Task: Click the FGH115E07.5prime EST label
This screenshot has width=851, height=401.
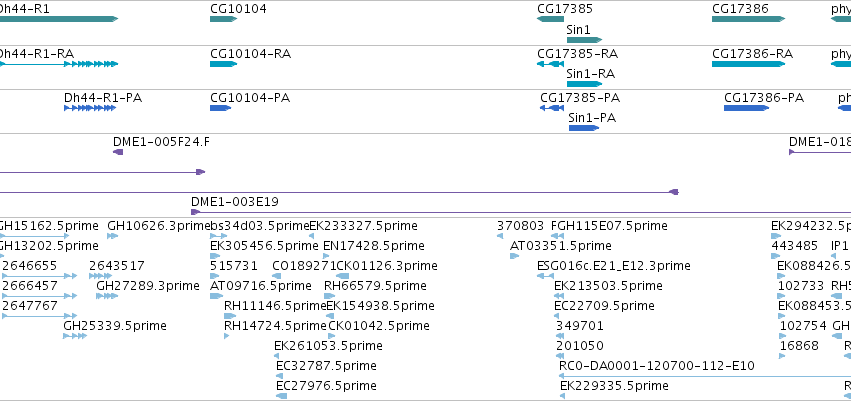Action: click(609, 226)
